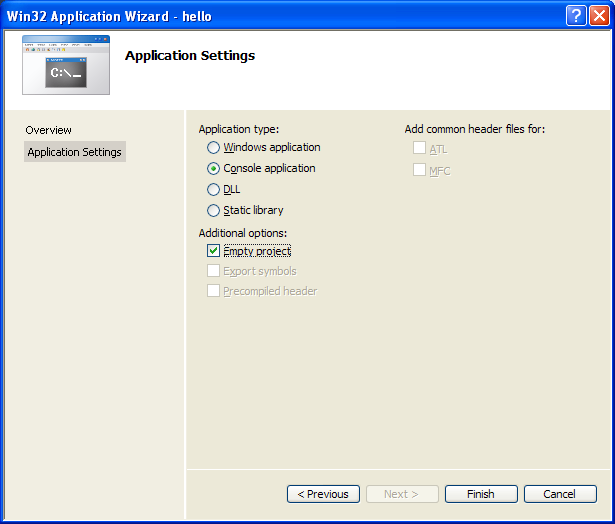Open the wizard's help question-mark button

tap(576, 16)
